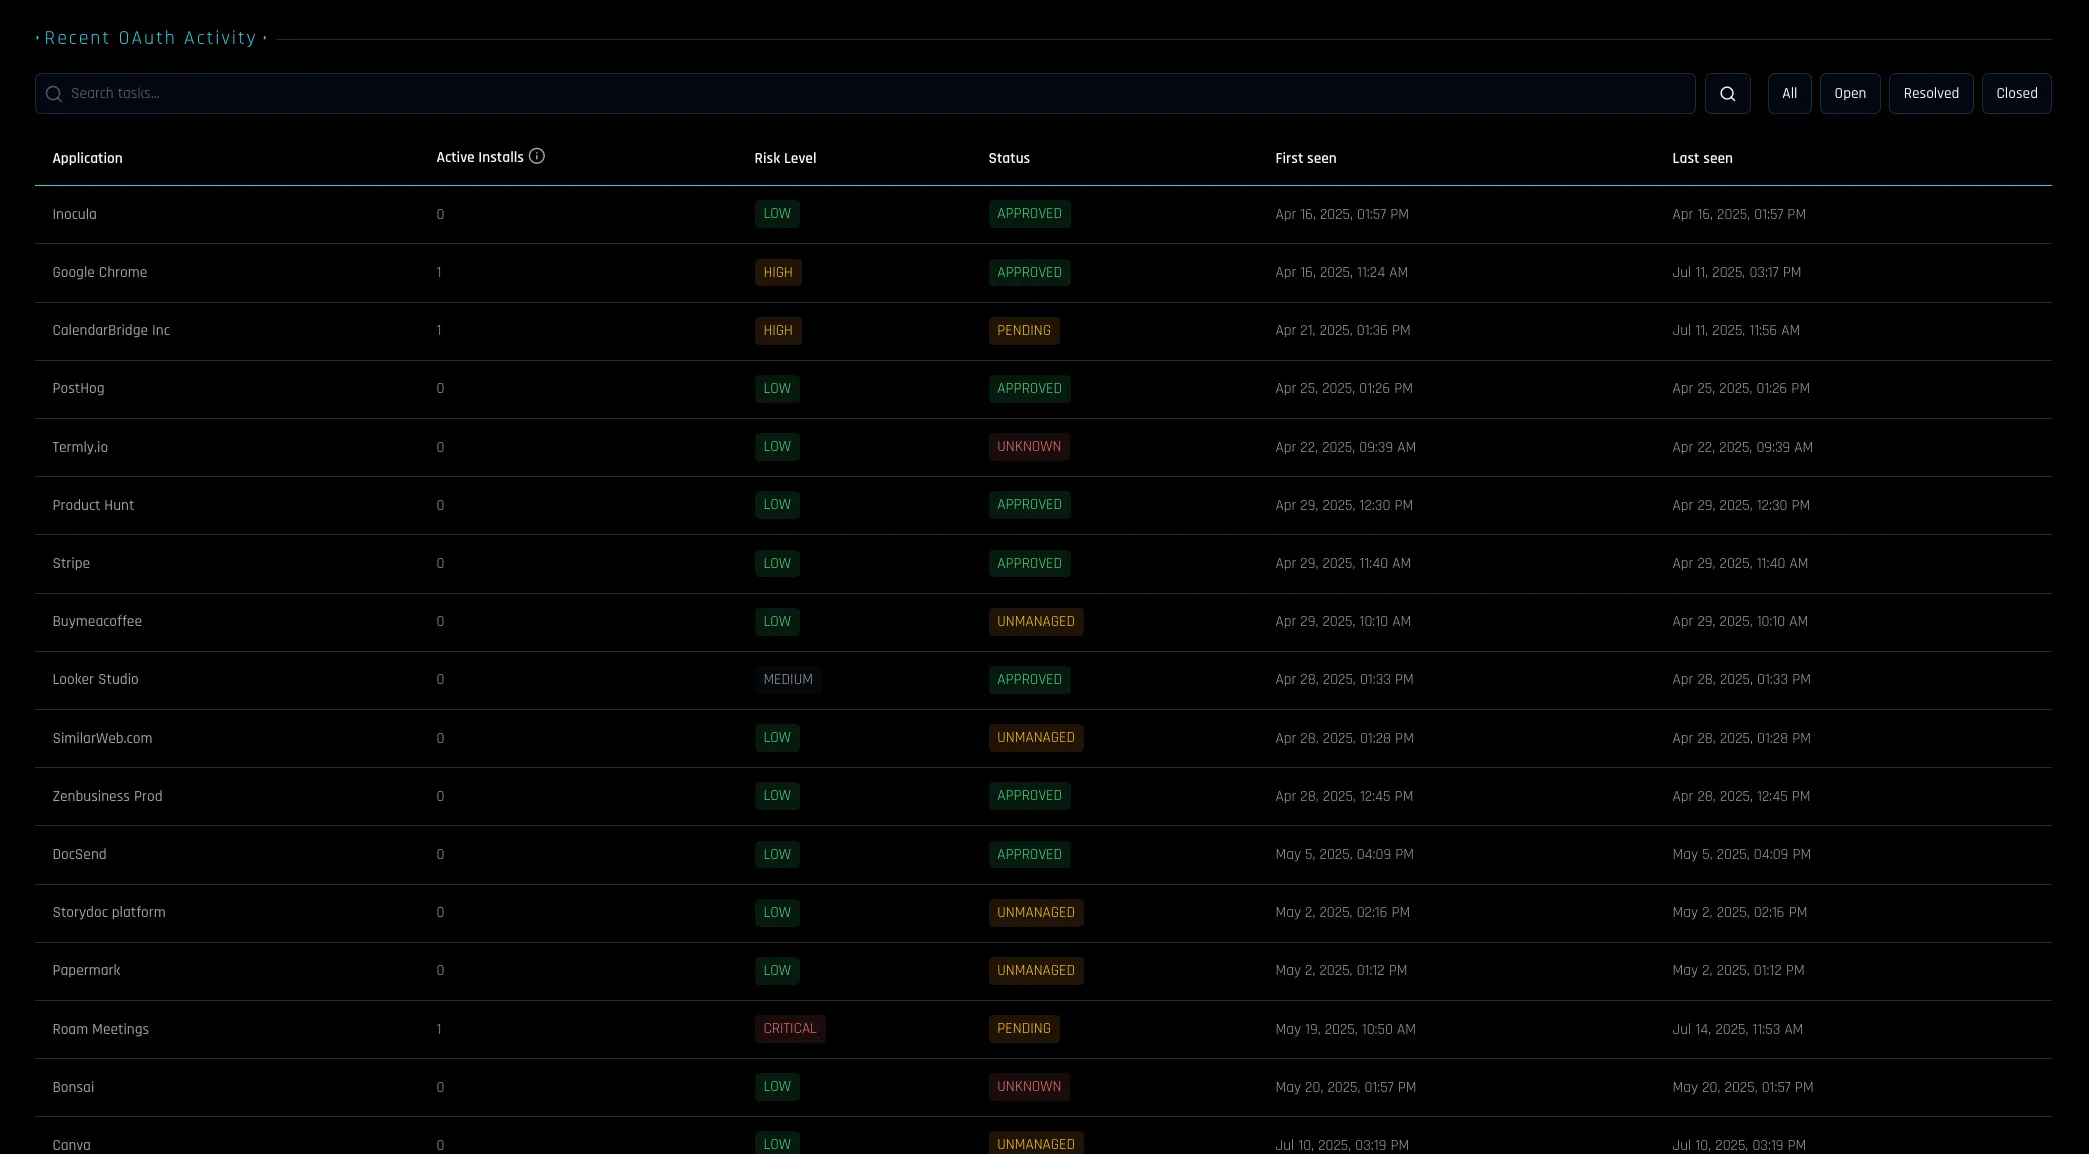This screenshot has width=2089, height=1154.
Task: Click the search magnifier button
Action: click(x=1727, y=93)
